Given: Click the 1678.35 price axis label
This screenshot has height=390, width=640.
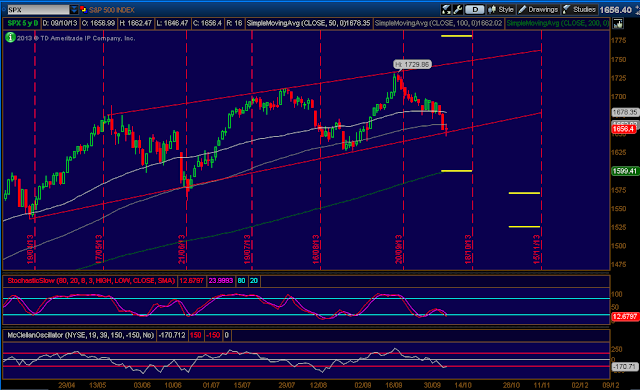Looking at the screenshot, I should click(624, 112).
